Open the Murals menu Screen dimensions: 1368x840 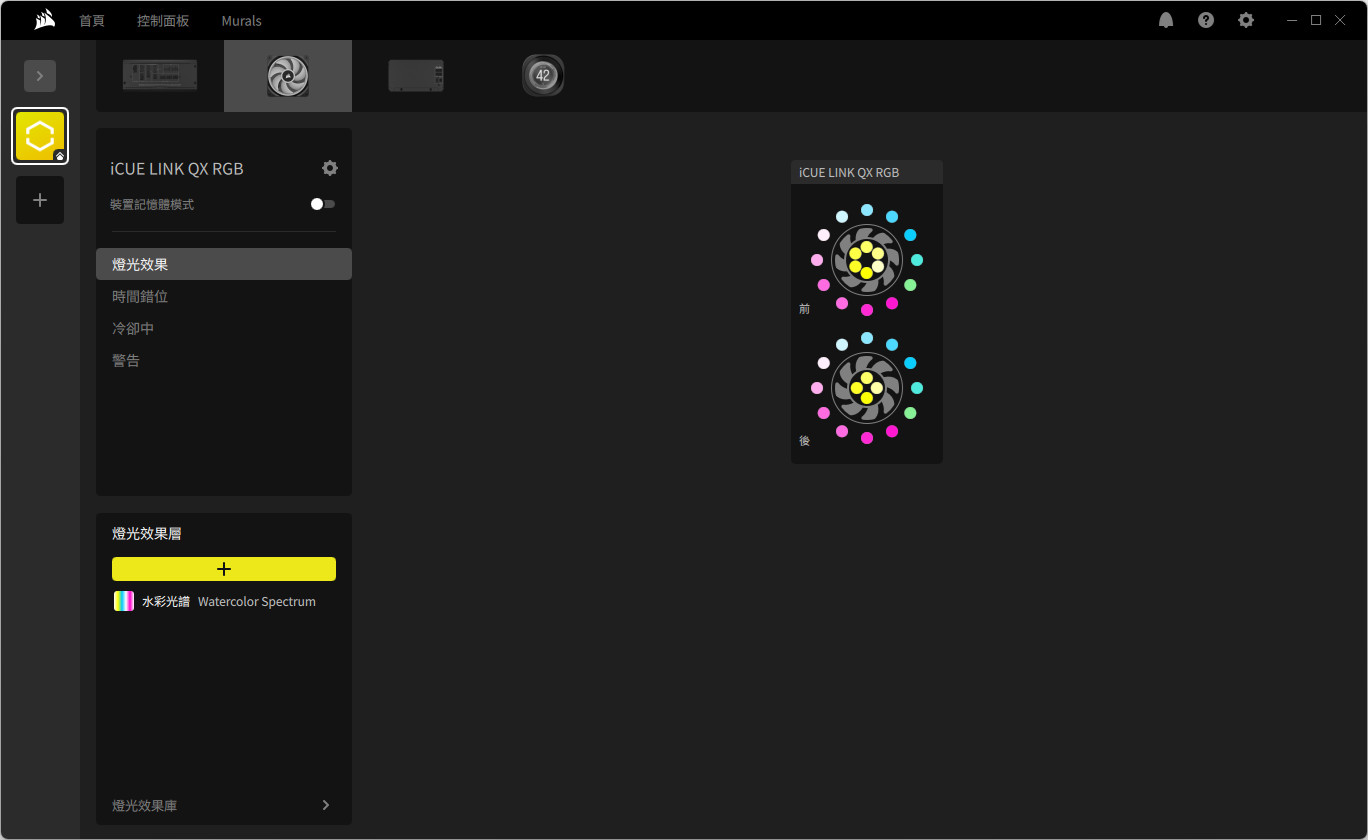click(242, 20)
